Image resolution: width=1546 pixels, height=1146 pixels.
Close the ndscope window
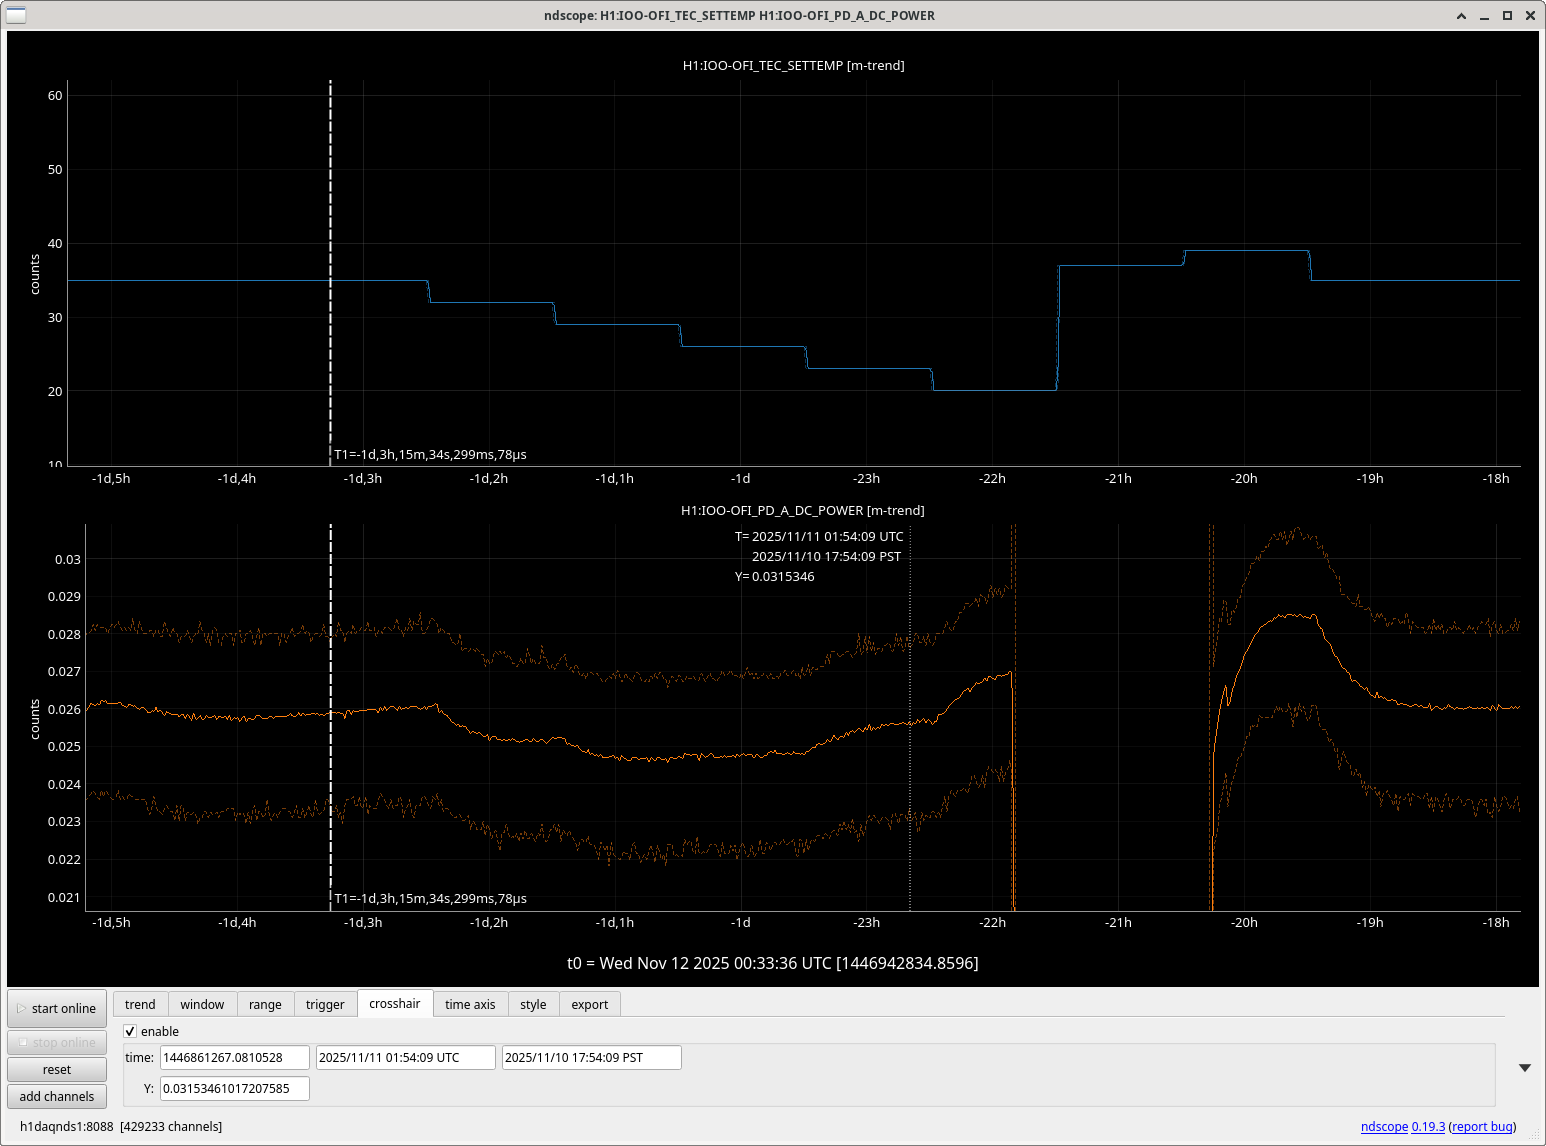tap(1530, 15)
